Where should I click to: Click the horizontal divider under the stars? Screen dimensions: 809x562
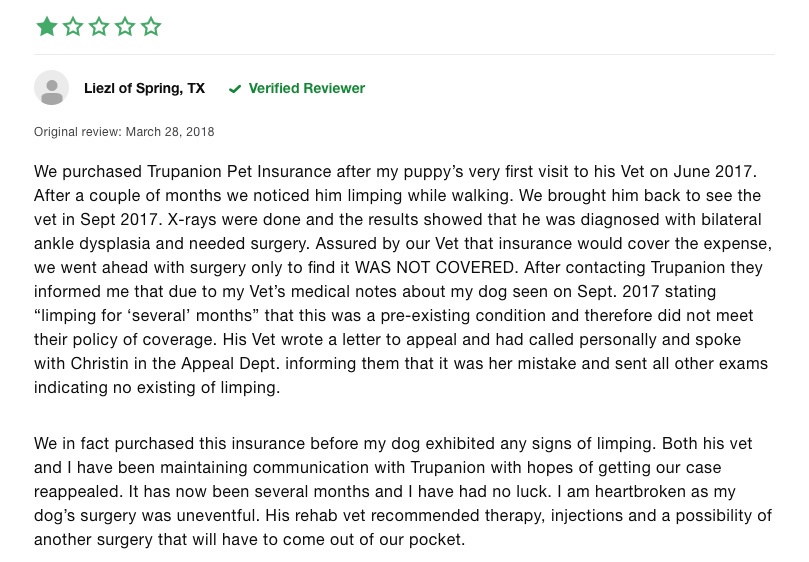pos(404,54)
